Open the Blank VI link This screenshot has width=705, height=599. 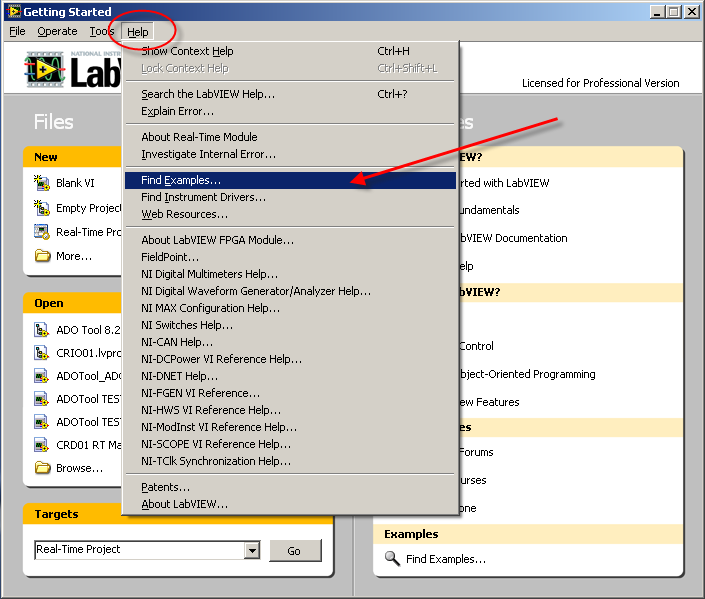(75, 183)
